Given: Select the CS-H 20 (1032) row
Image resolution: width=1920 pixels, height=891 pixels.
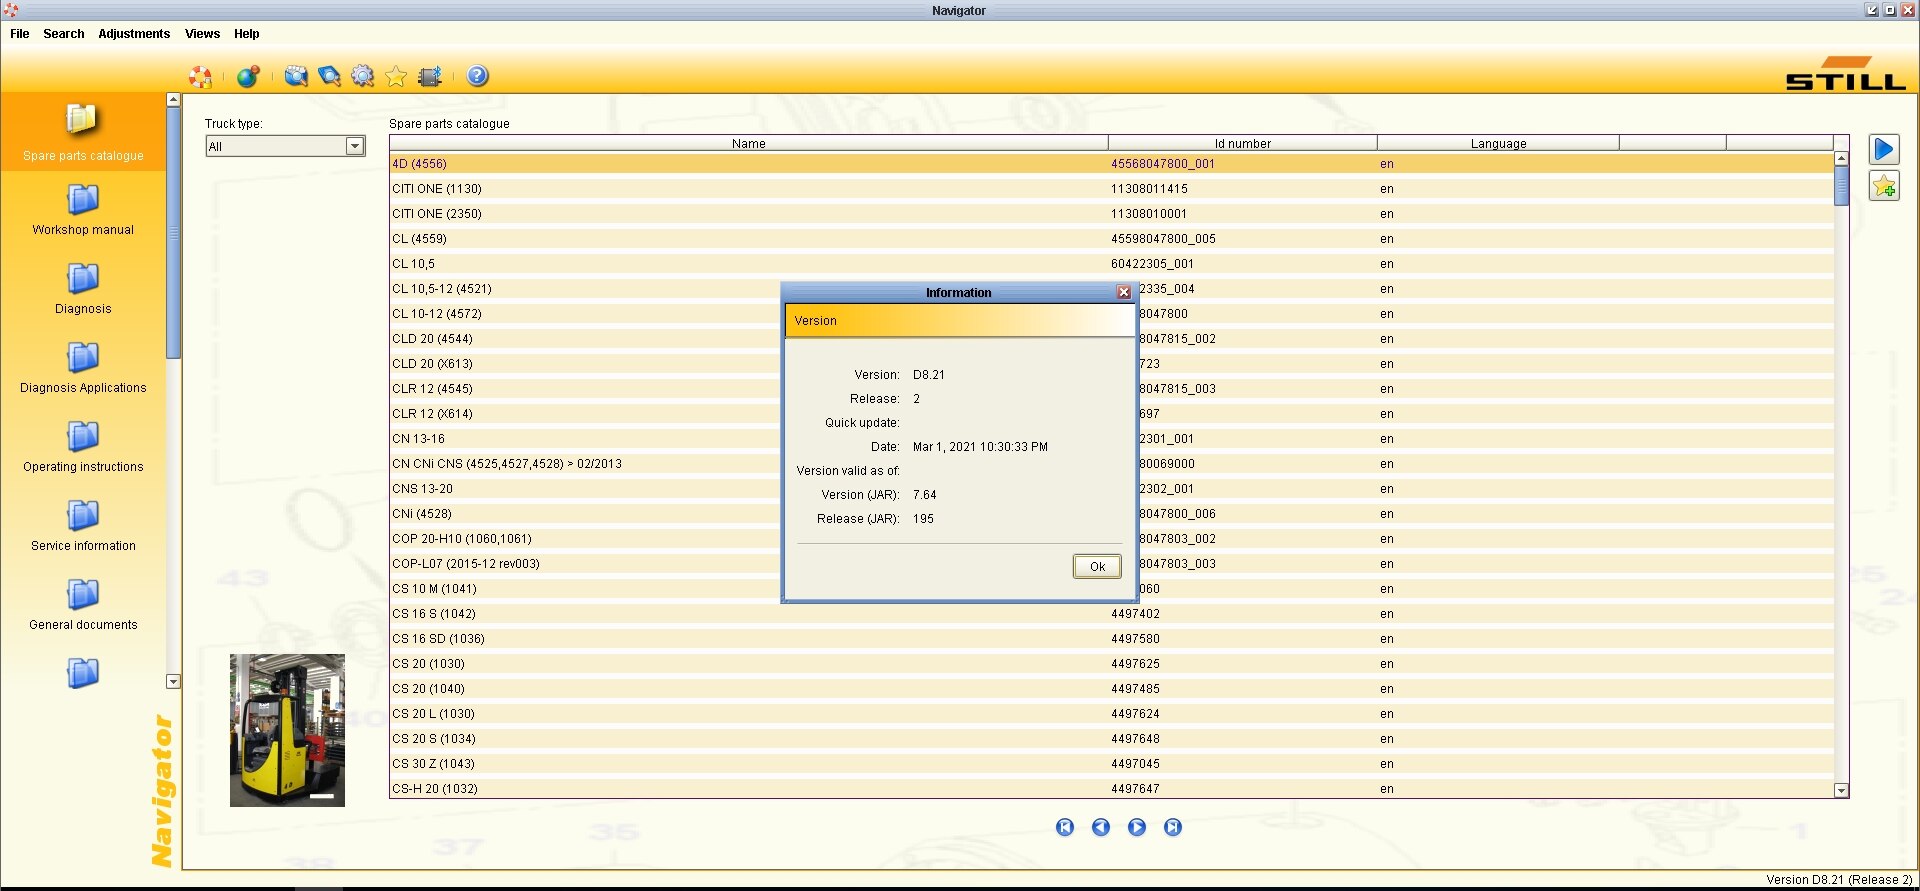Looking at the screenshot, I should click(x=1111, y=789).
